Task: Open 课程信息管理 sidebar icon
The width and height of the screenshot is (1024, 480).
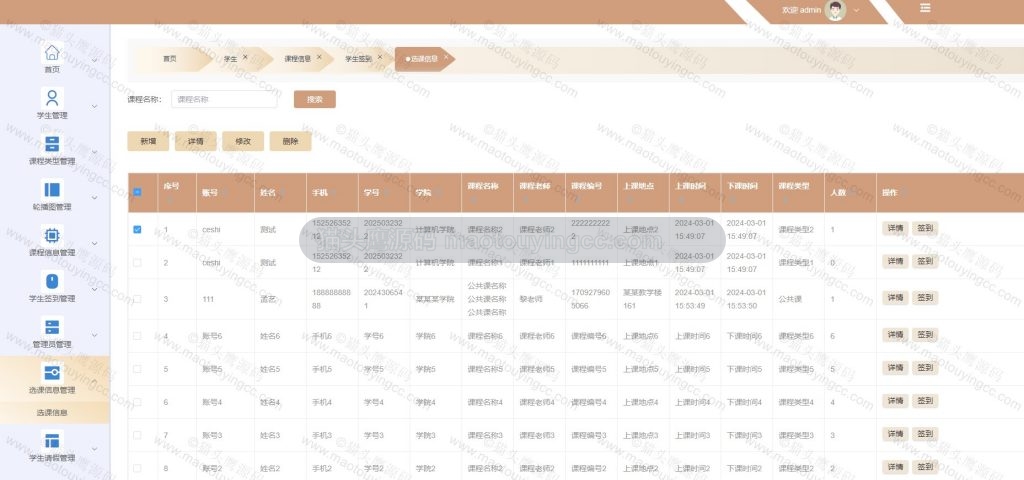Action: tap(52, 235)
